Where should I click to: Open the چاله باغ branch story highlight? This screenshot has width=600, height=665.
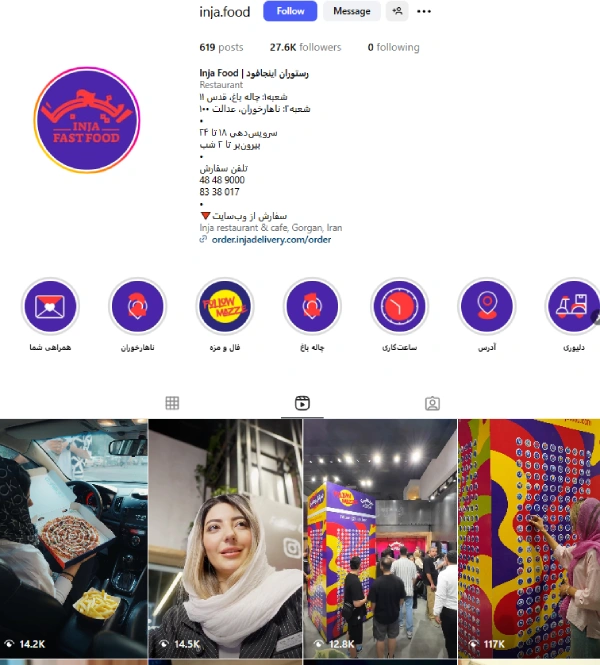tap(312, 306)
